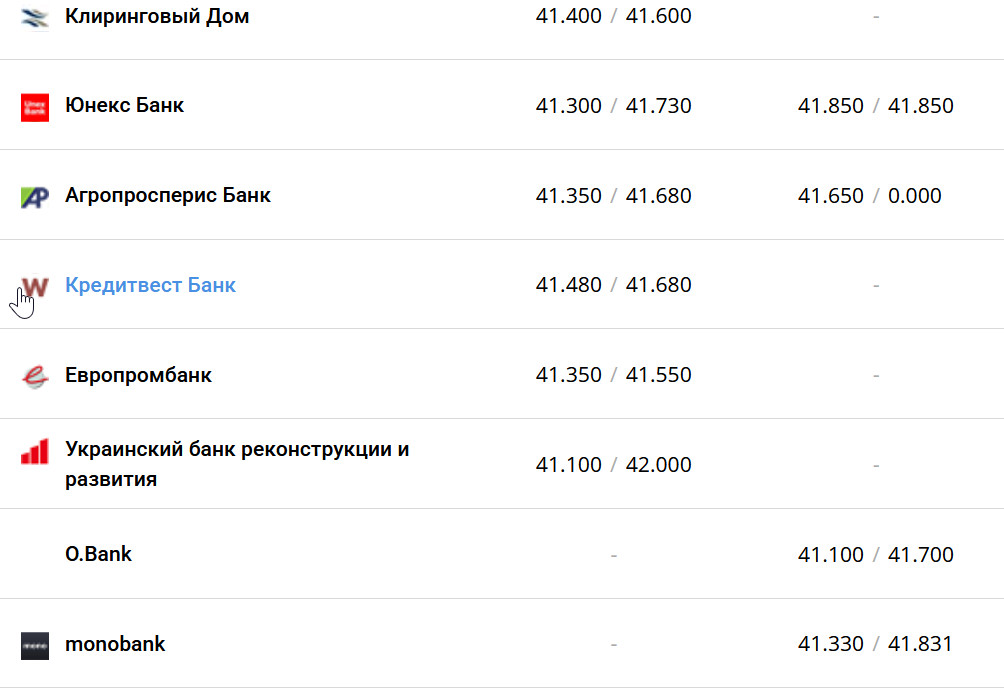
Task: Click the red Юнекс Банк logo
Action: click(x=35, y=106)
